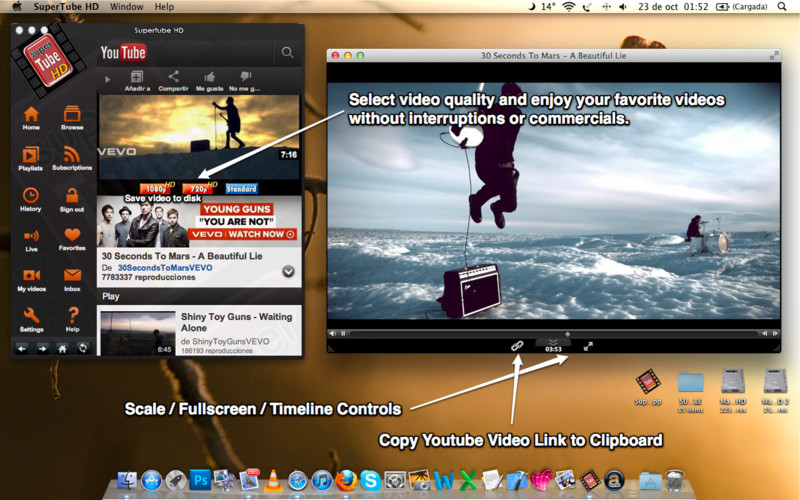The height and width of the screenshot is (500, 800).
Task: Open Skype from the Dock
Action: (x=370, y=480)
